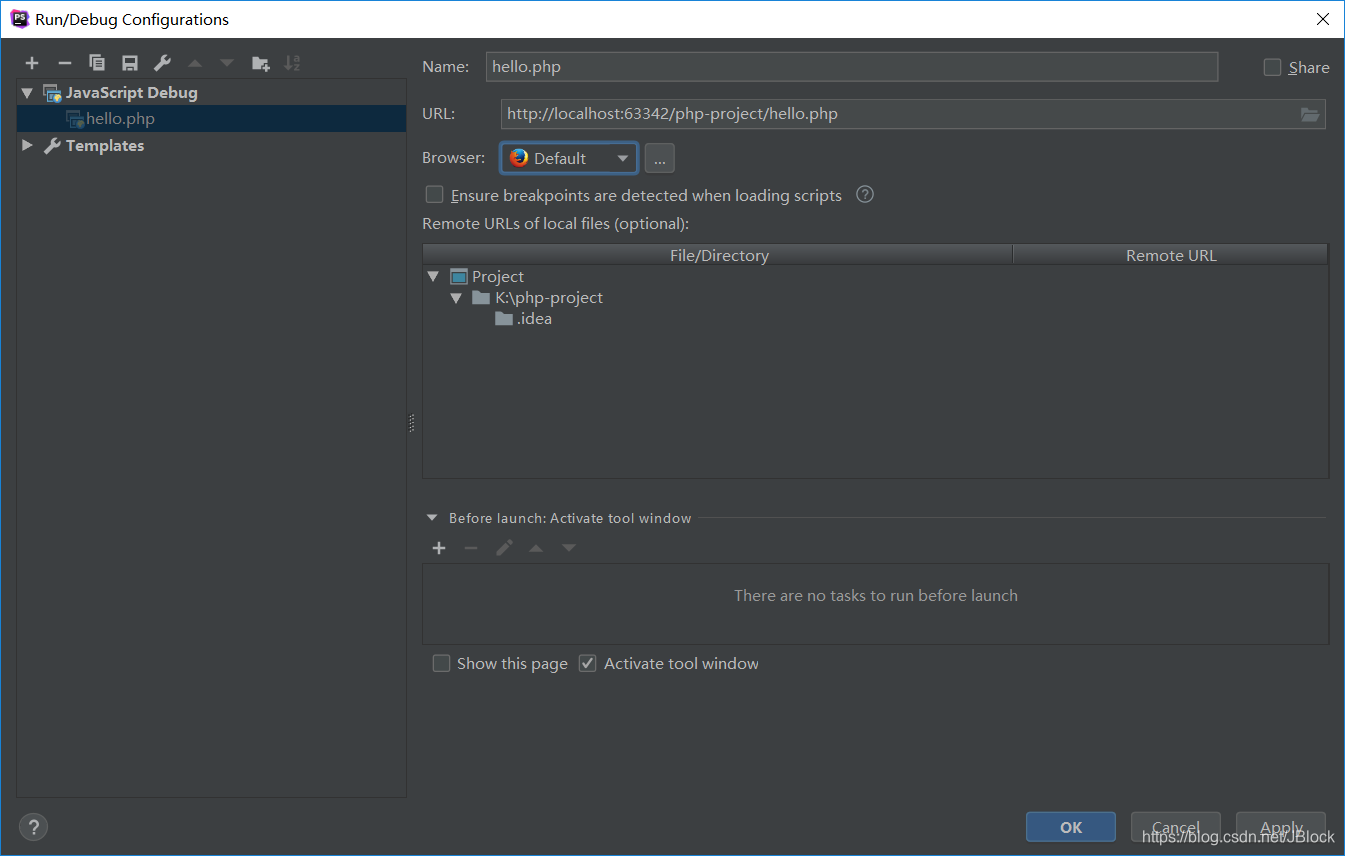Enable Ensure breakpoints are detected checkbox
Image resolution: width=1345 pixels, height=856 pixels.
pyautogui.click(x=434, y=195)
